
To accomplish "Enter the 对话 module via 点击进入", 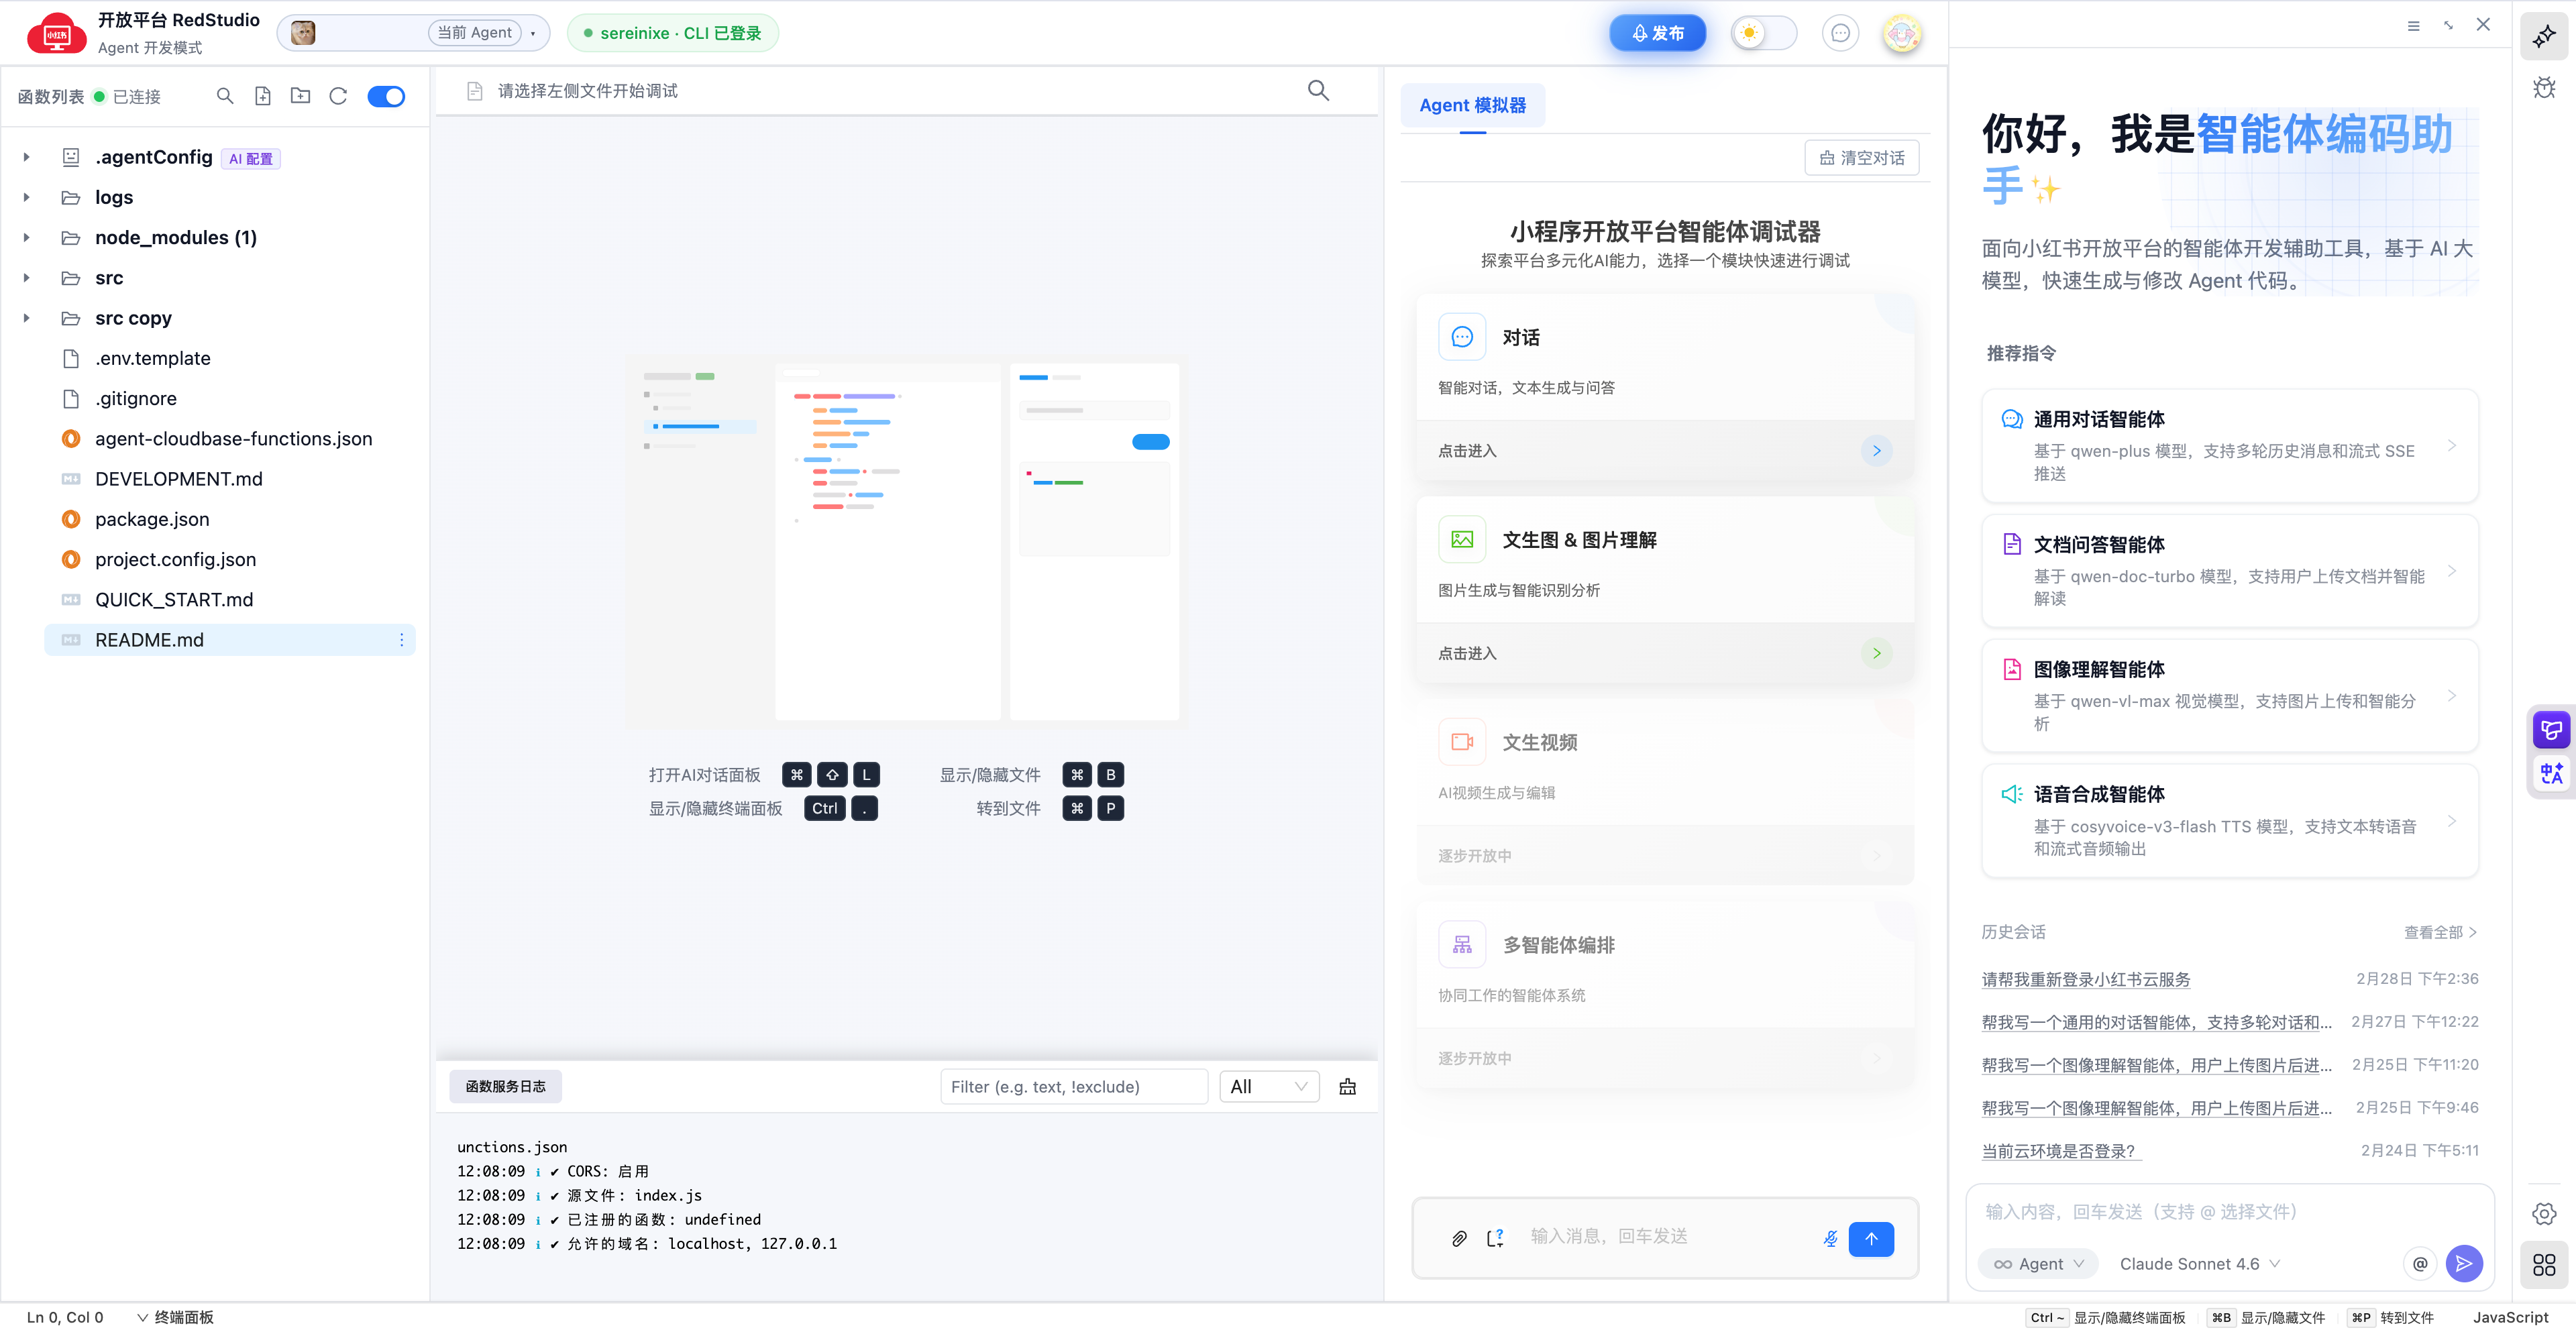I will pyautogui.click(x=1665, y=451).
